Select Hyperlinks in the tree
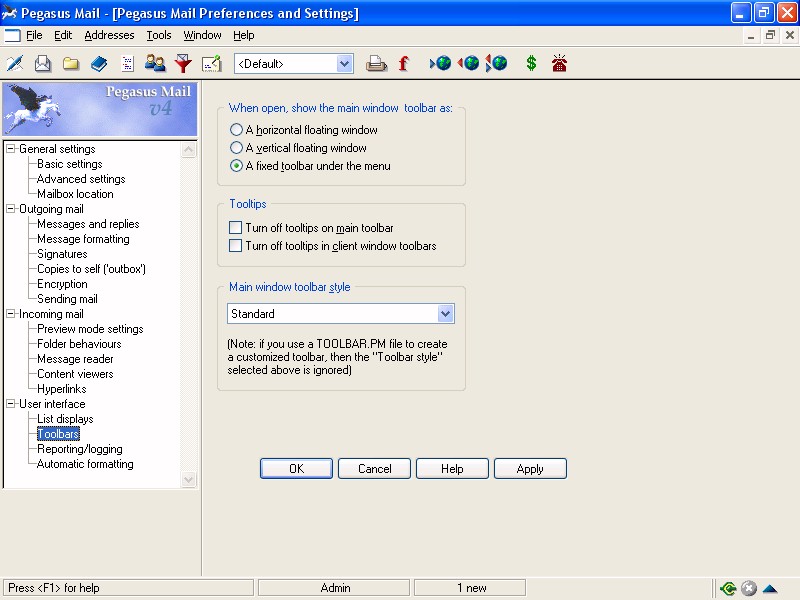This screenshot has height=600, width=800. pyautogui.click(x=62, y=389)
